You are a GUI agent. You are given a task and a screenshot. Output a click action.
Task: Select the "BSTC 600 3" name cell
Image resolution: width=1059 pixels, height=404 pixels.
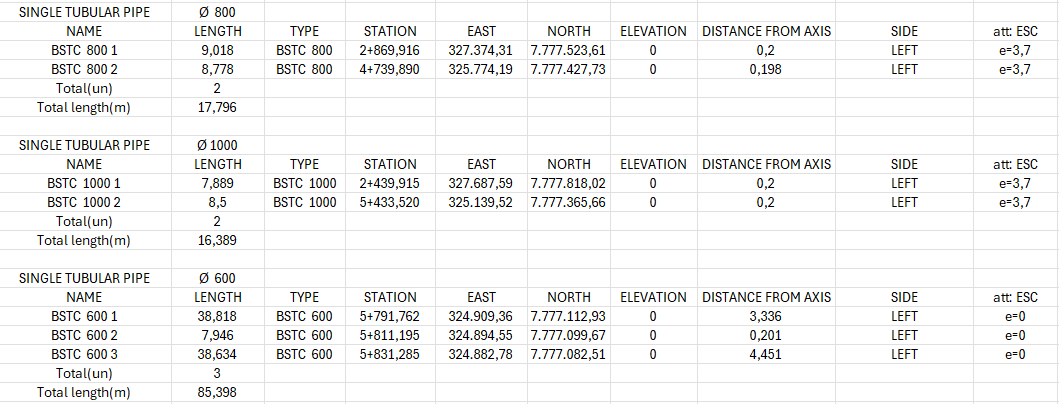click(84, 354)
